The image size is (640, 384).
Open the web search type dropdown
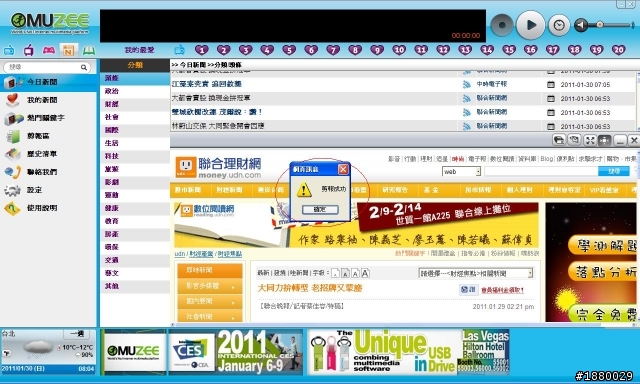pyautogui.click(x=462, y=172)
